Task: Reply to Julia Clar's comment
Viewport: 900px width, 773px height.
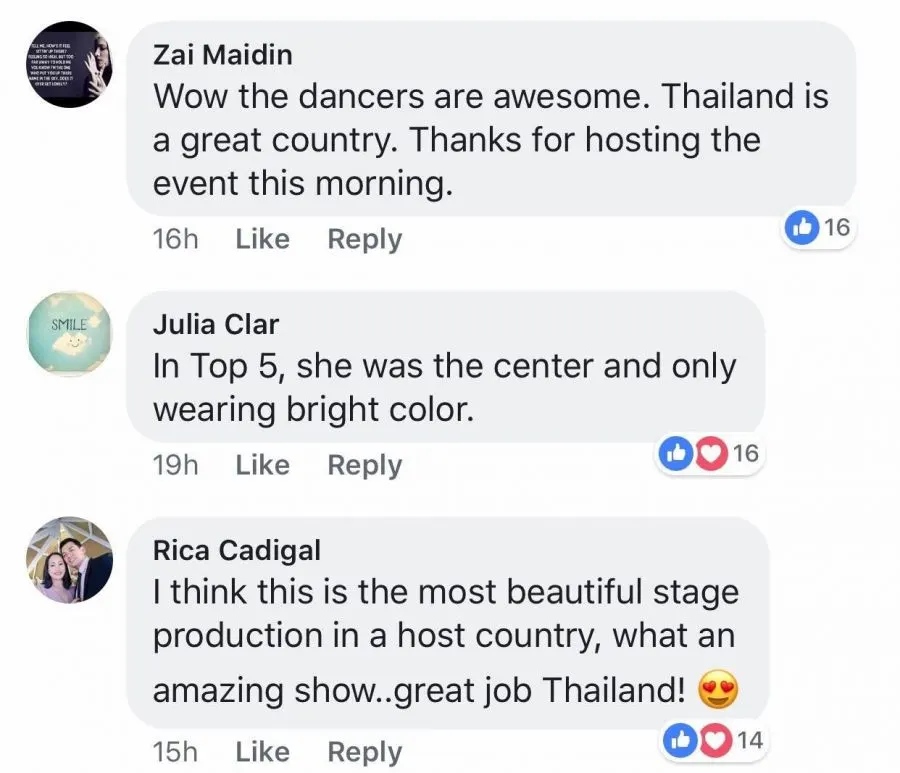Action: pyautogui.click(x=364, y=465)
